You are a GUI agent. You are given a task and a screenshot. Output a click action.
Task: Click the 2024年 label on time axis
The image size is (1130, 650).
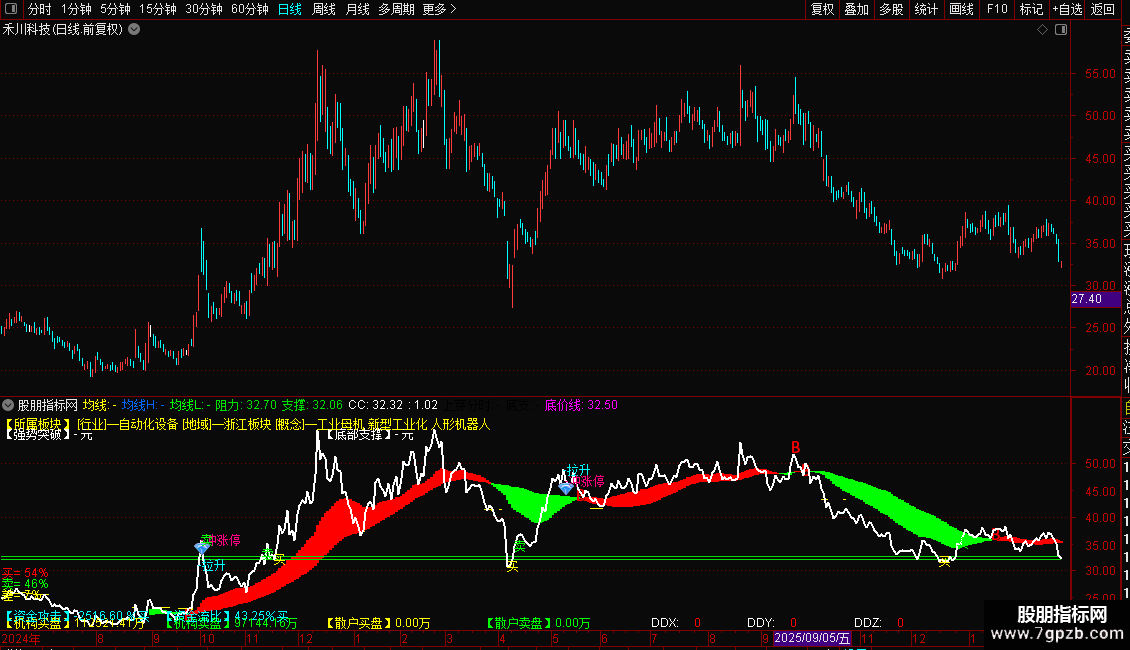22,638
